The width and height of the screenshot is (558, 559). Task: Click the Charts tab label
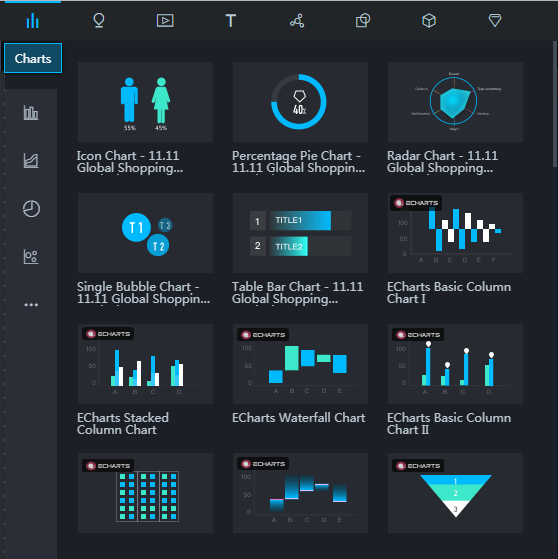(x=33, y=58)
